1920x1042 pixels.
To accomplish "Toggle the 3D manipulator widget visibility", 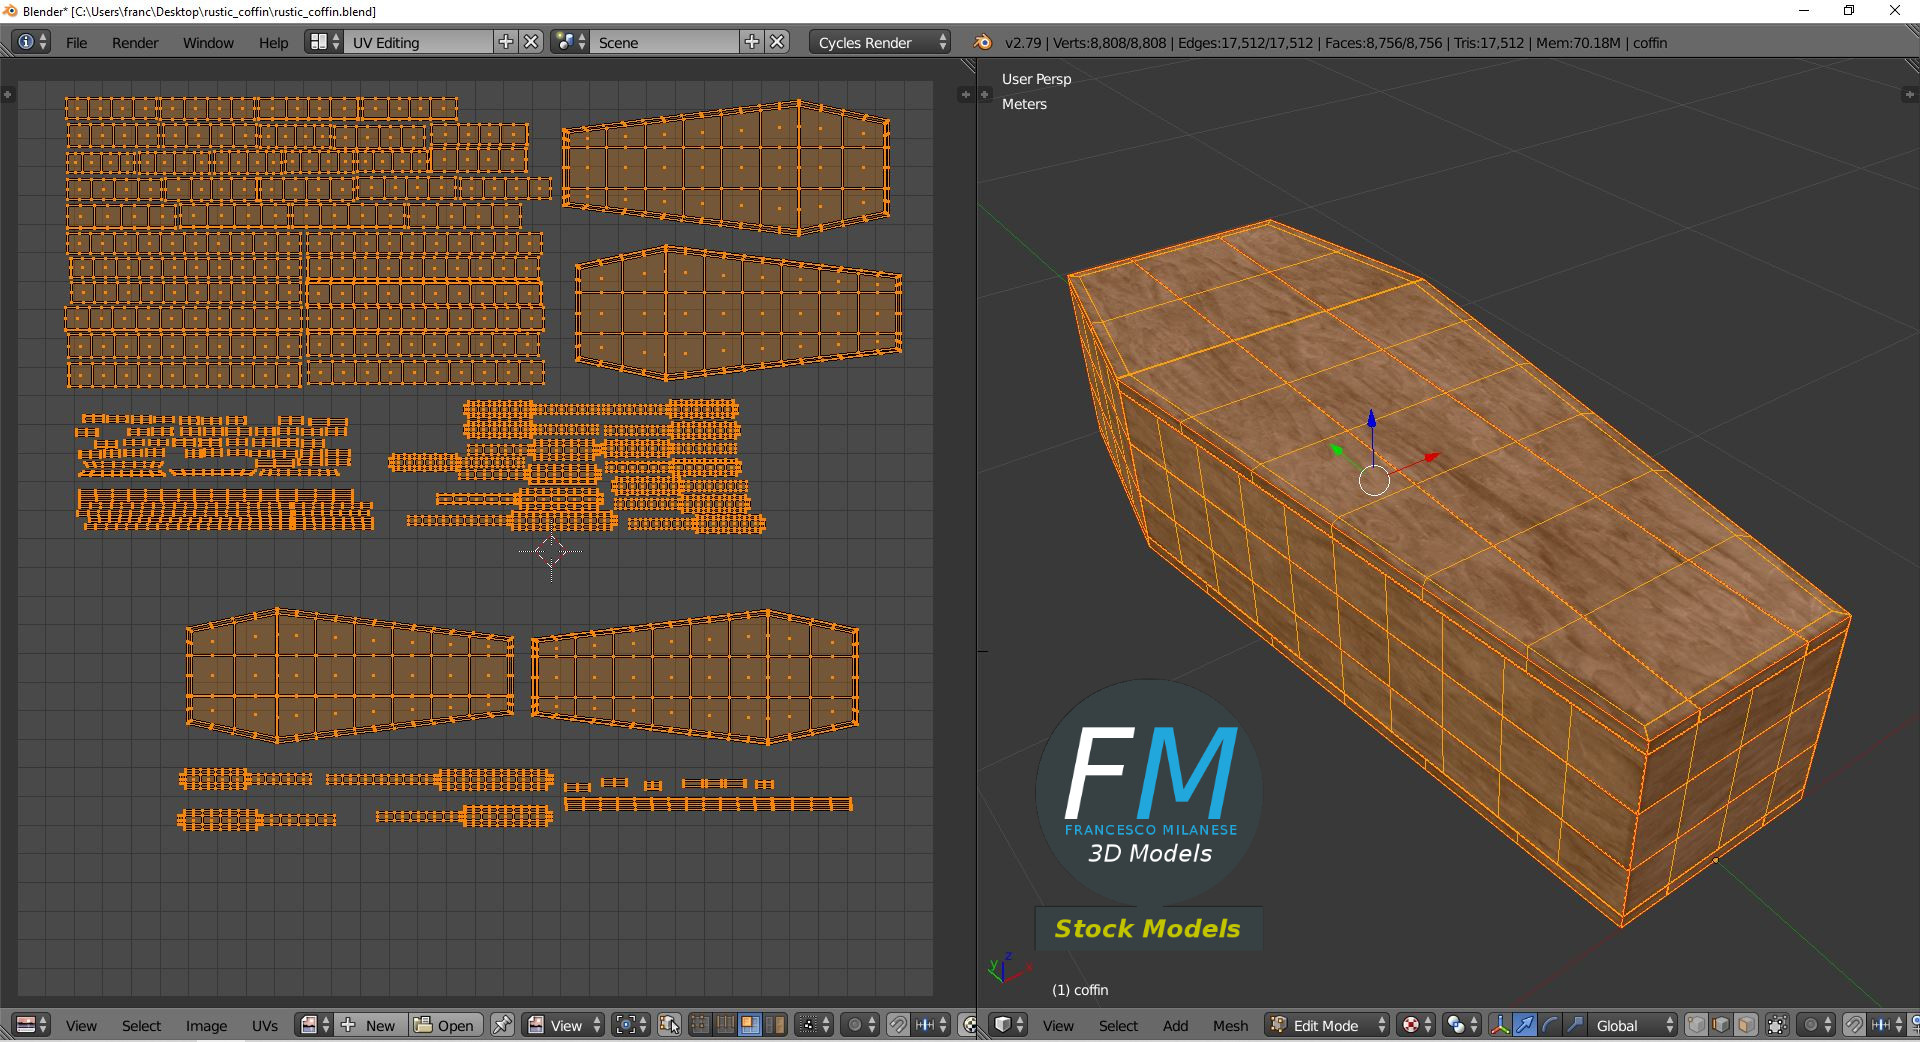I will click(1499, 1025).
